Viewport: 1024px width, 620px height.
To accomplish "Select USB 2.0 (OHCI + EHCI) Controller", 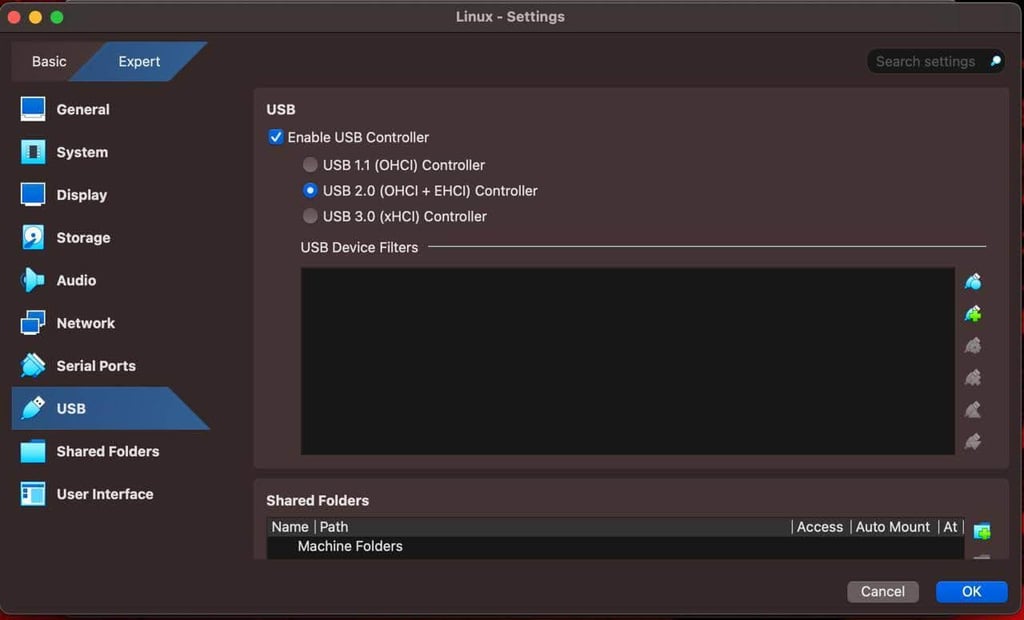I will click(310, 191).
